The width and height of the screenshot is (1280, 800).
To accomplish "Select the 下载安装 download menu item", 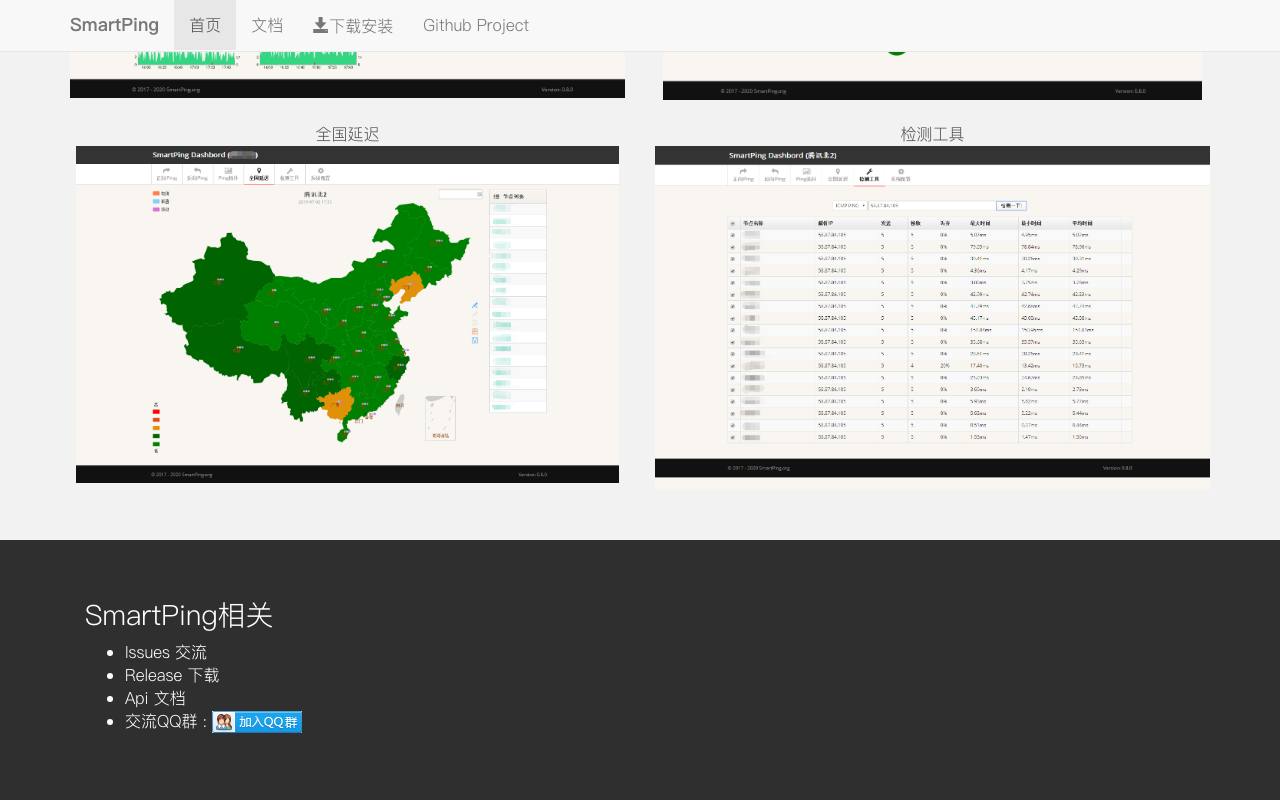I will pyautogui.click(x=353, y=25).
